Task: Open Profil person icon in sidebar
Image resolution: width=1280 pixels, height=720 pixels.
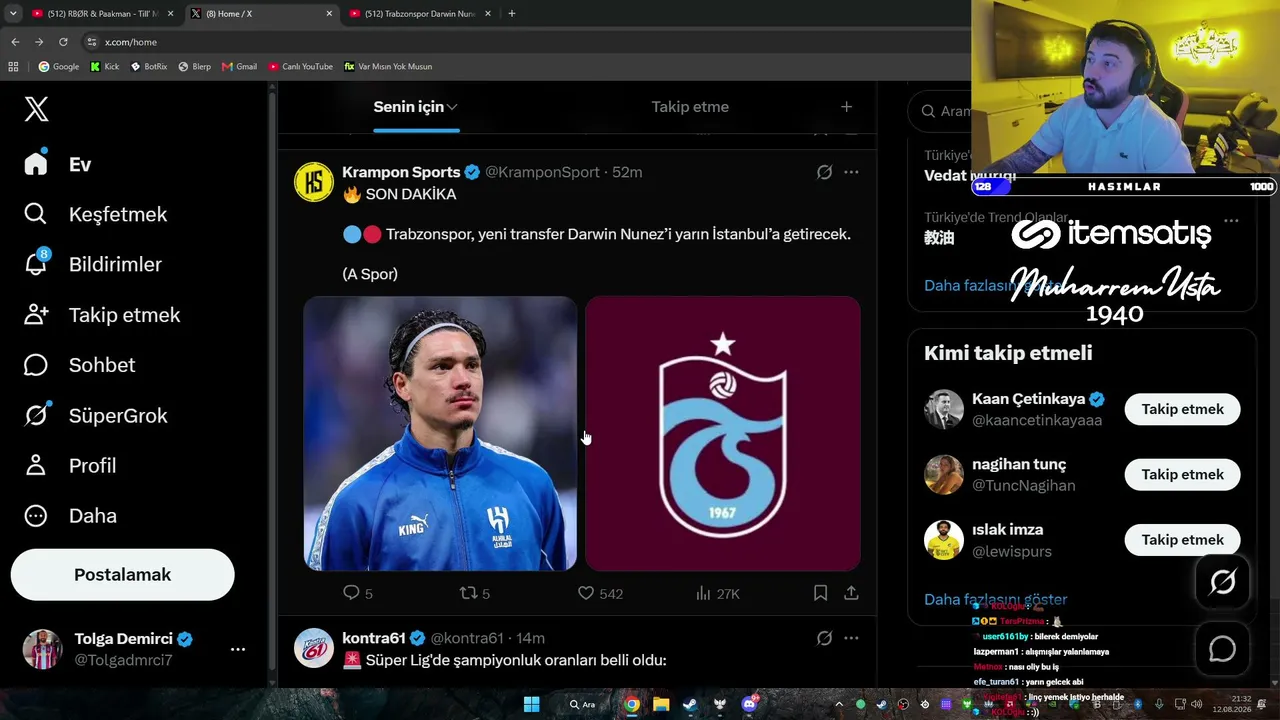Action: (x=36, y=465)
